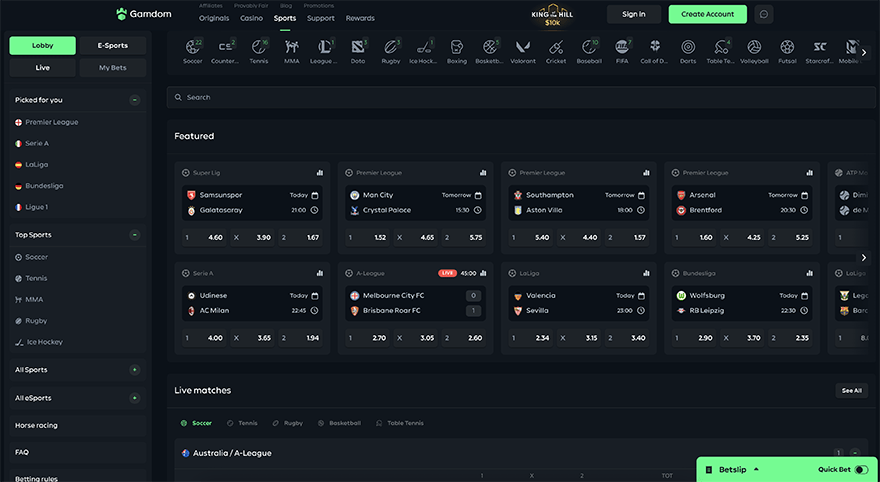
Task: Open the King of the Hill banner
Action: (552, 15)
